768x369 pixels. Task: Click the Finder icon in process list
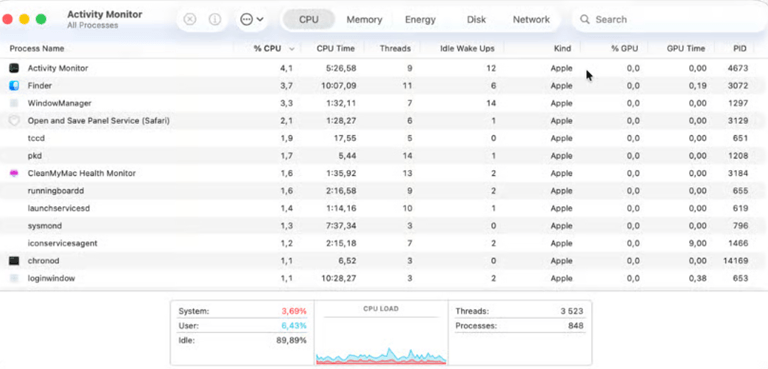[x=14, y=86]
